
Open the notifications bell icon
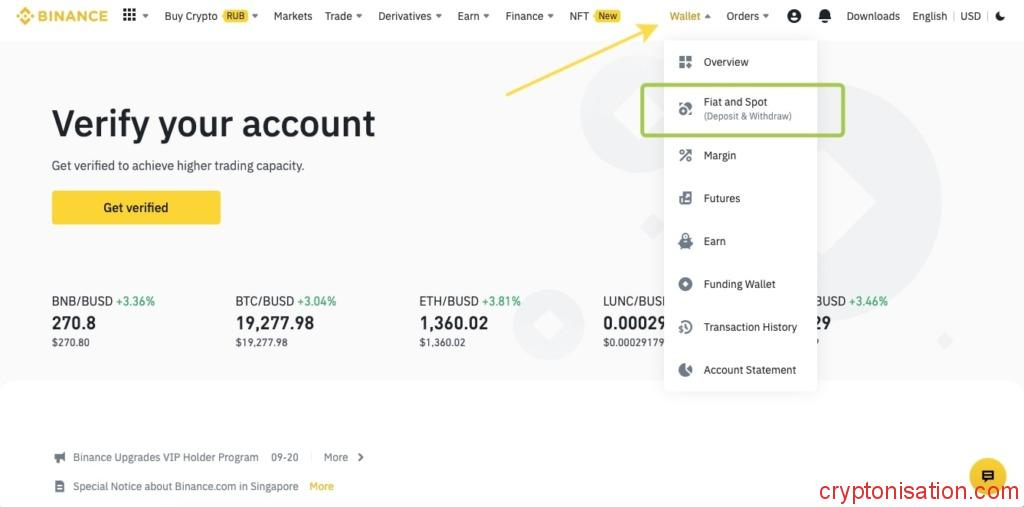[825, 16]
